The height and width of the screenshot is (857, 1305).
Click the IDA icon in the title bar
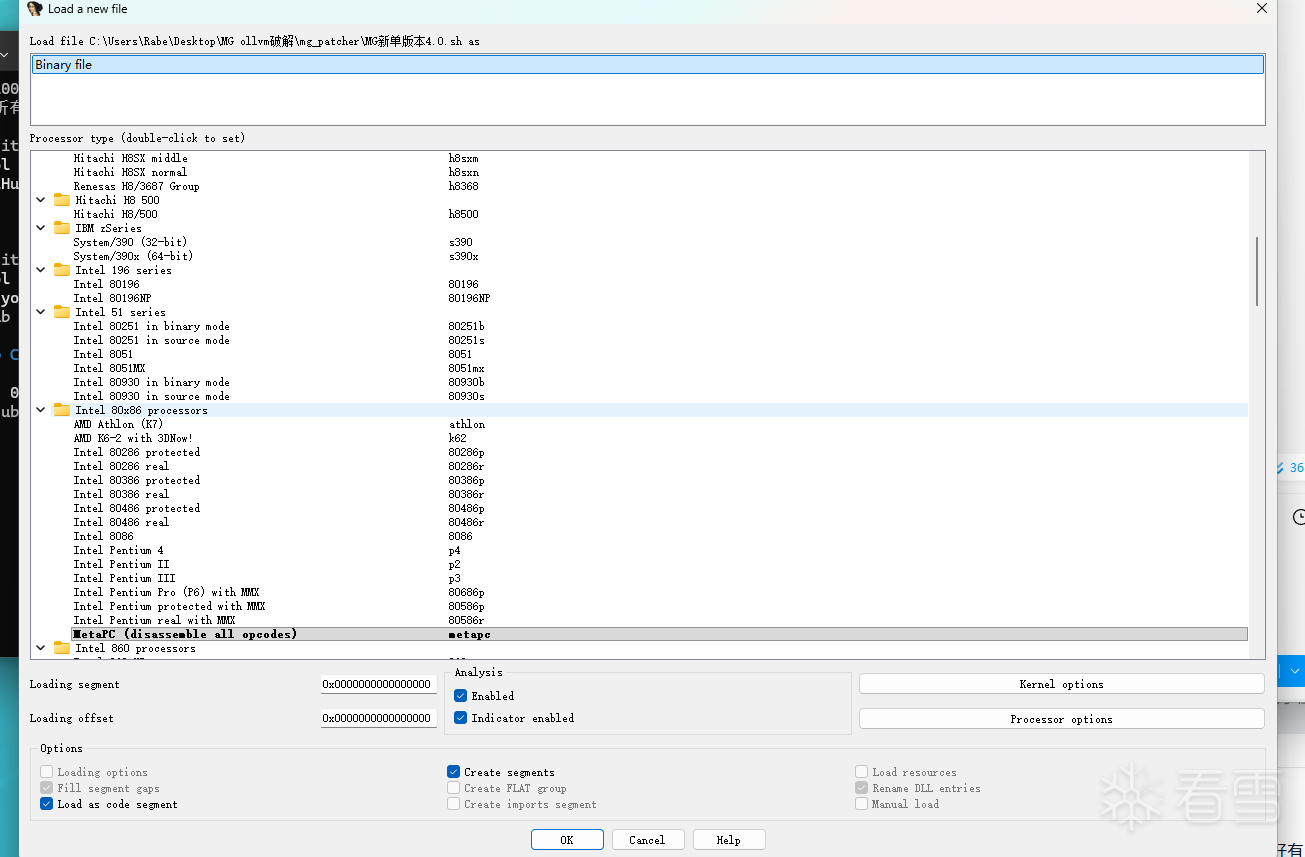tap(35, 9)
